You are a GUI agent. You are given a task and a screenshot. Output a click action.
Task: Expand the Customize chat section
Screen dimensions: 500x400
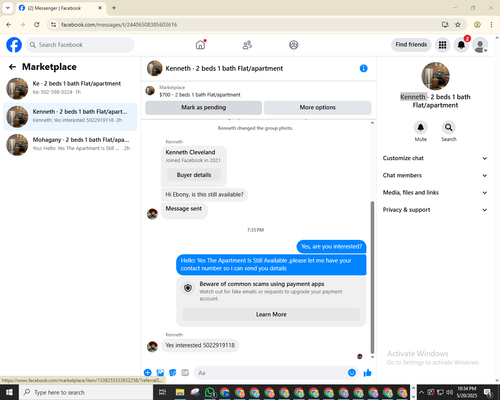pyautogui.click(x=435, y=158)
